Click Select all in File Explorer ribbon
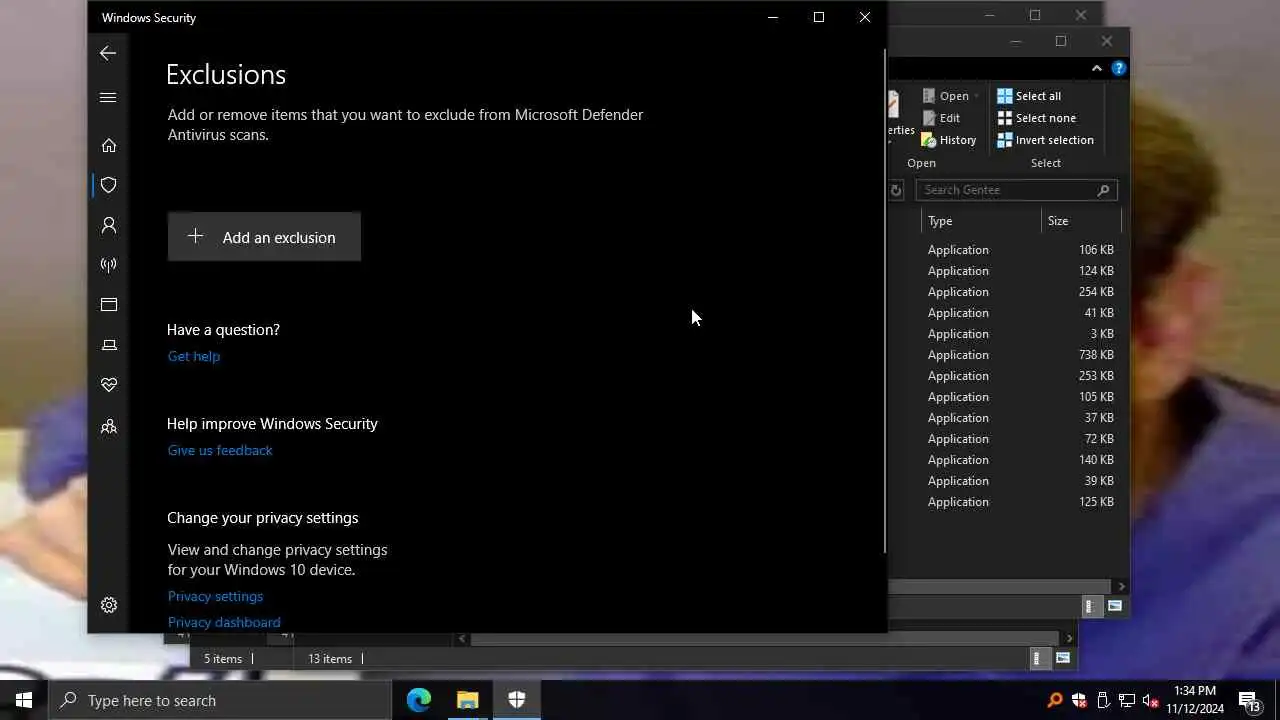Image resolution: width=1280 pixels, height=720 pixels. 1029,96
